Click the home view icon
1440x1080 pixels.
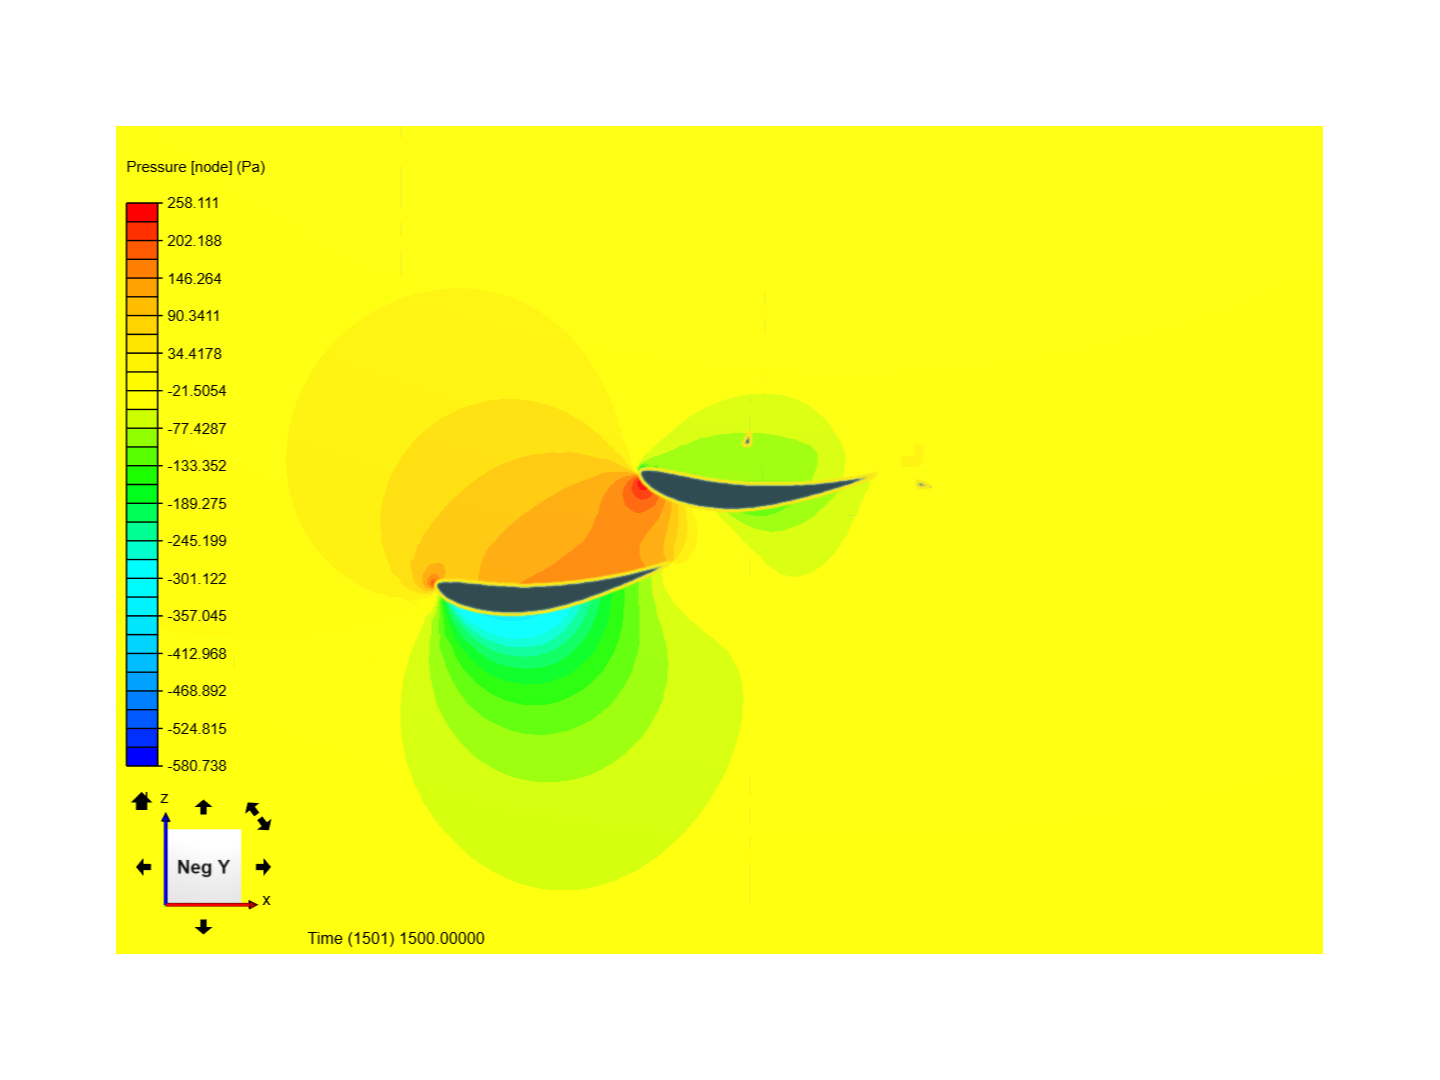click(x=141, y=801)
